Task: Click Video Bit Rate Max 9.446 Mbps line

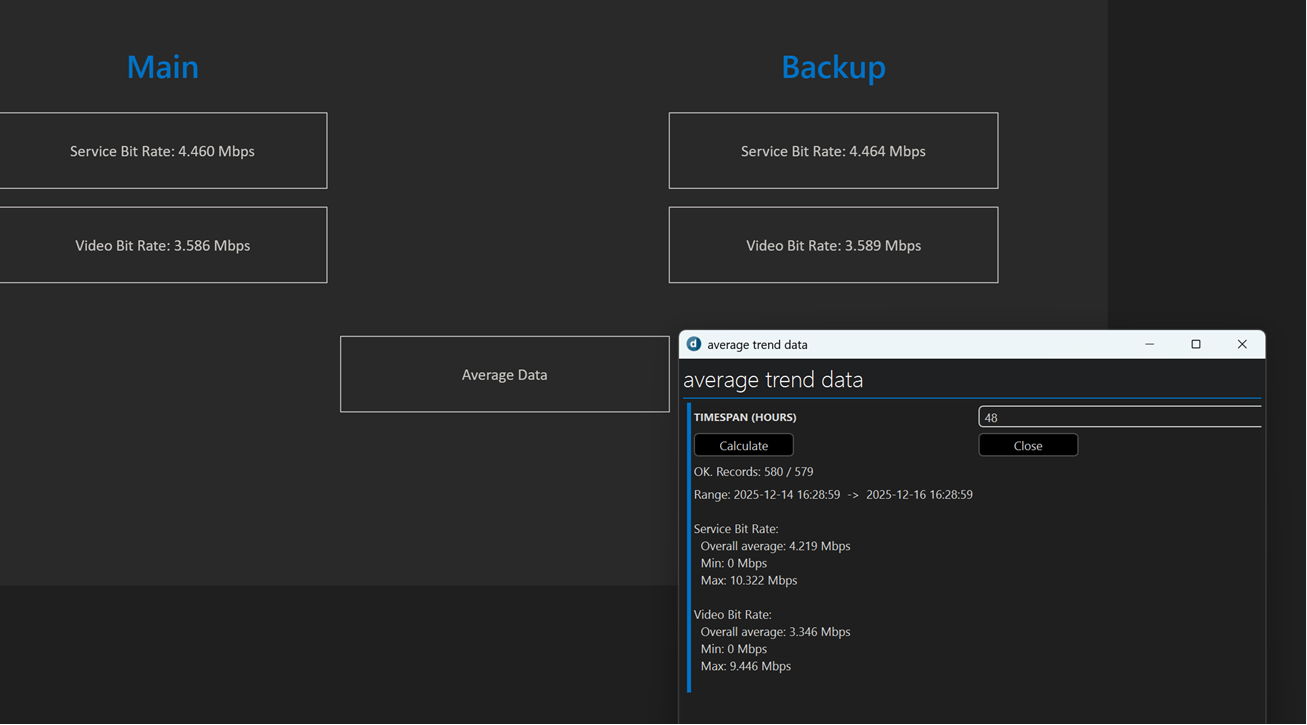Action: tap(745, 667)
